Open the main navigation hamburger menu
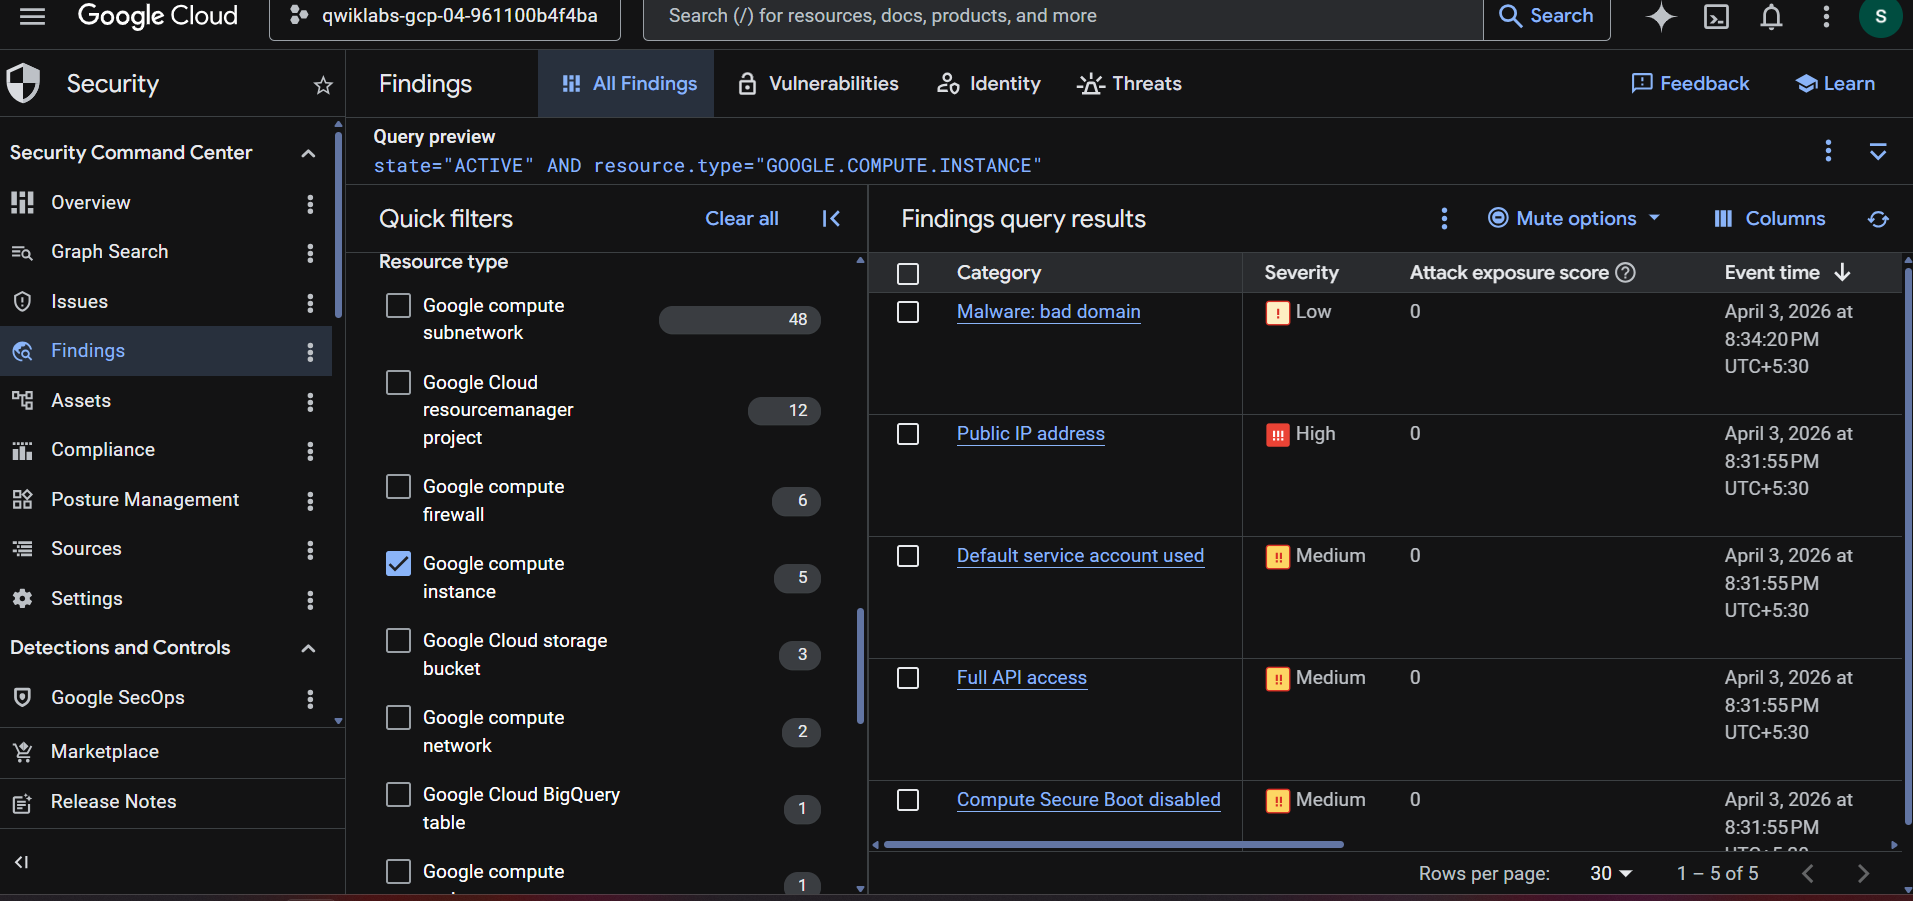Viewport: 1913px width, 901px height. click(32, 16)
